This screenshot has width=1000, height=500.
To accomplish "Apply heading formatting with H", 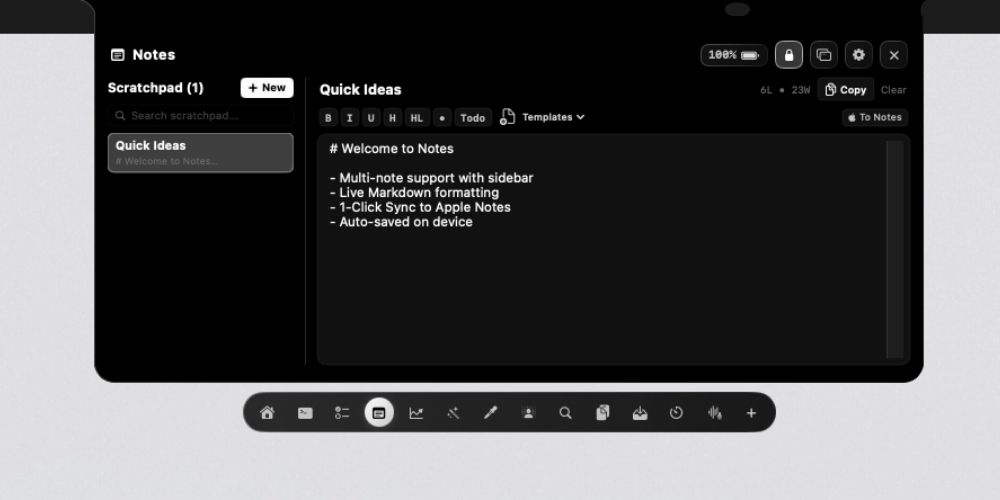I will point(393,118).
